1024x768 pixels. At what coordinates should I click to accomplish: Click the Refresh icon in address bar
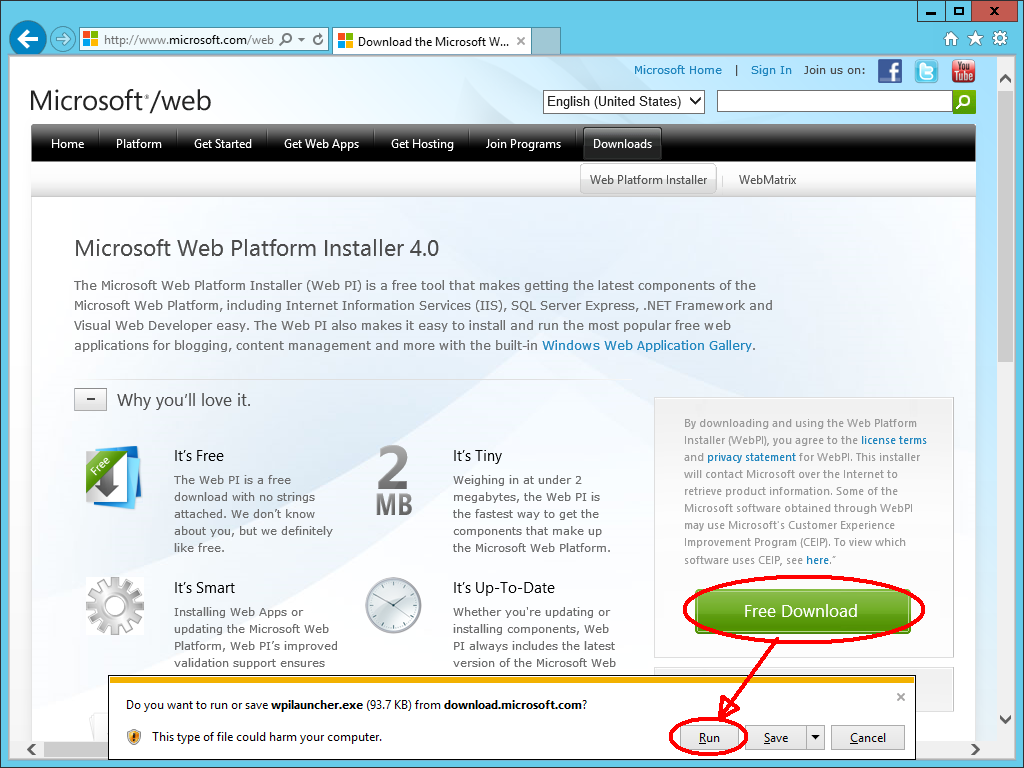318,39
